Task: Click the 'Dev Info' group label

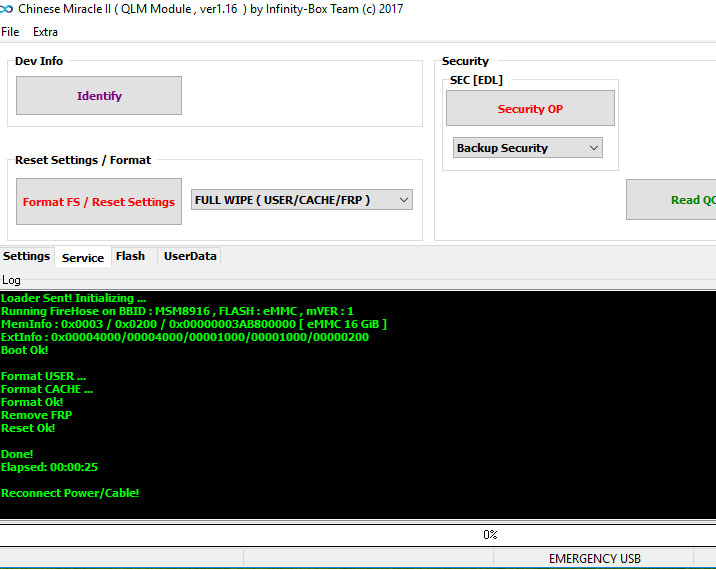Action: pos(39,61)
